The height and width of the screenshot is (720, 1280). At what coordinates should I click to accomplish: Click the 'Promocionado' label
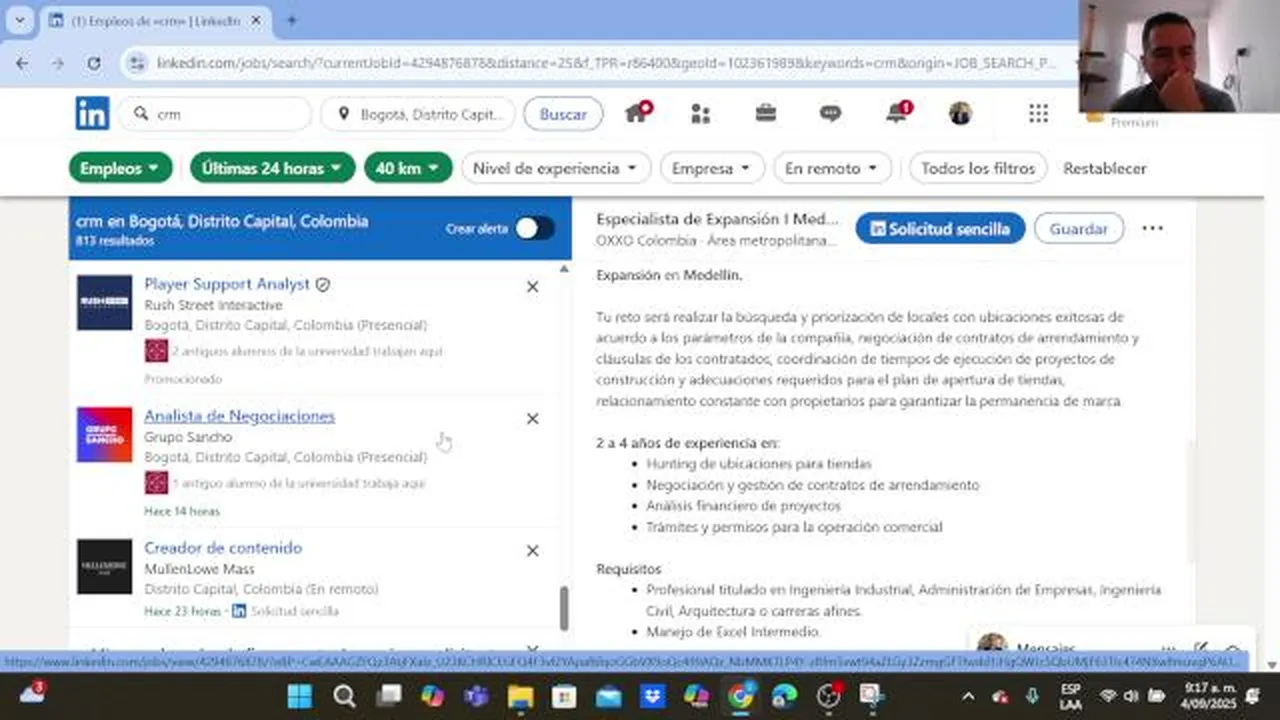coord(183,379)
